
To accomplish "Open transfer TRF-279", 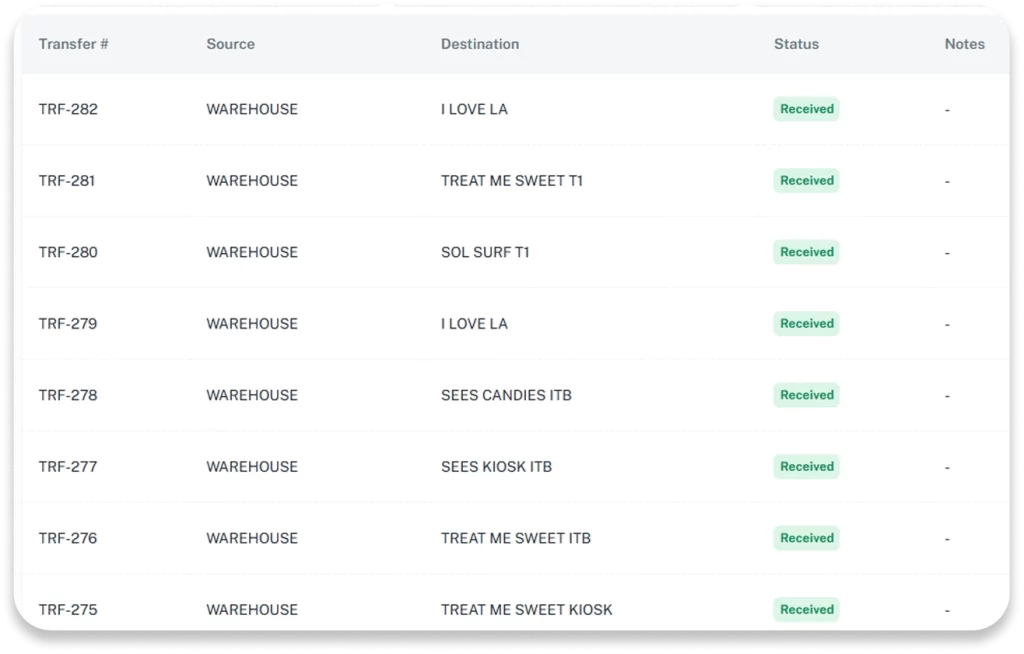I will (67, 324).
